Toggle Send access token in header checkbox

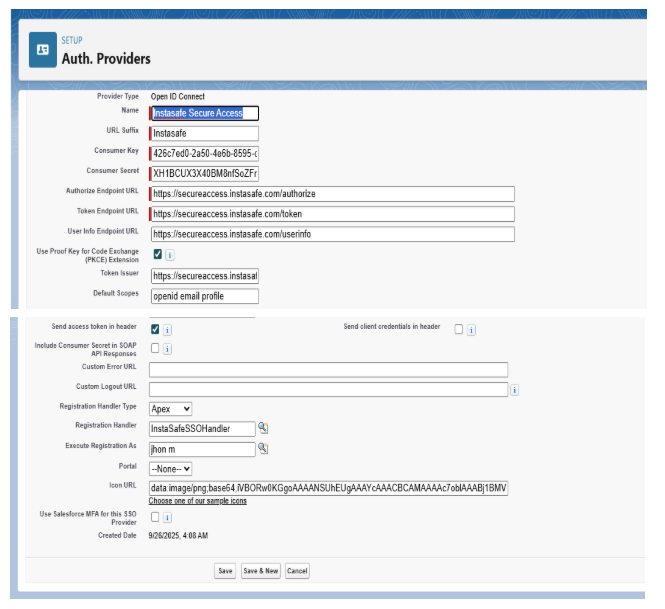click(x=155, y=329)
